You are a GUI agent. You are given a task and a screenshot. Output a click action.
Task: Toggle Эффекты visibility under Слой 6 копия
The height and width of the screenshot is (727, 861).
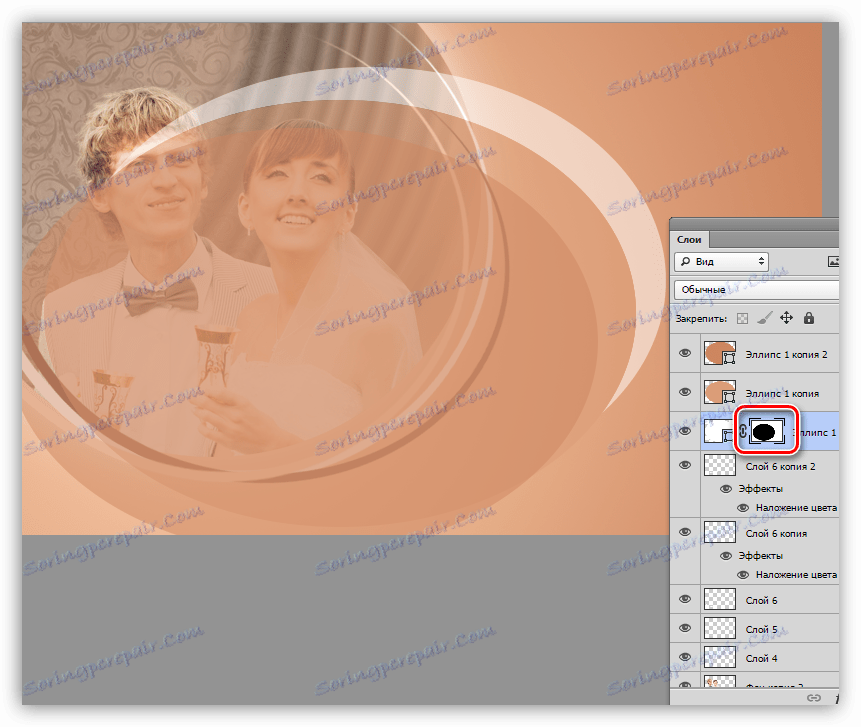[x=726, y=556]
